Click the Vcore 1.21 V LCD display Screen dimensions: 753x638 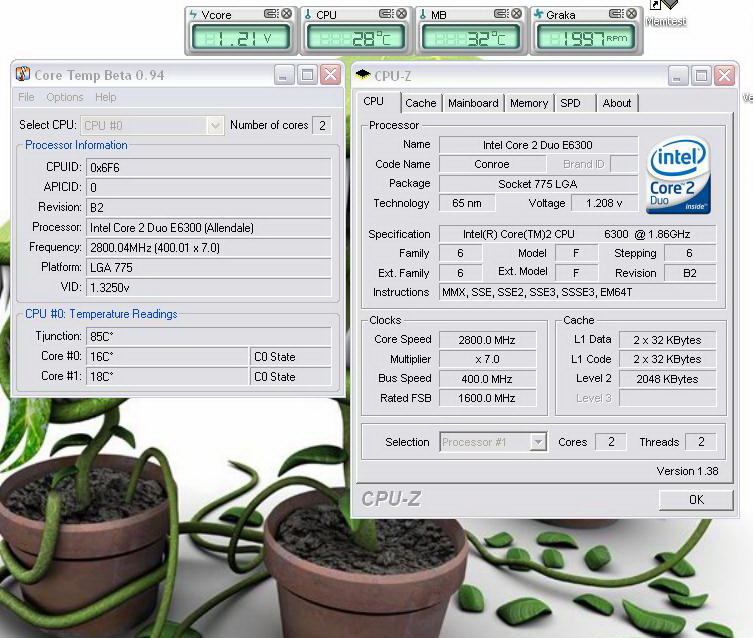(x=241, y=38)
